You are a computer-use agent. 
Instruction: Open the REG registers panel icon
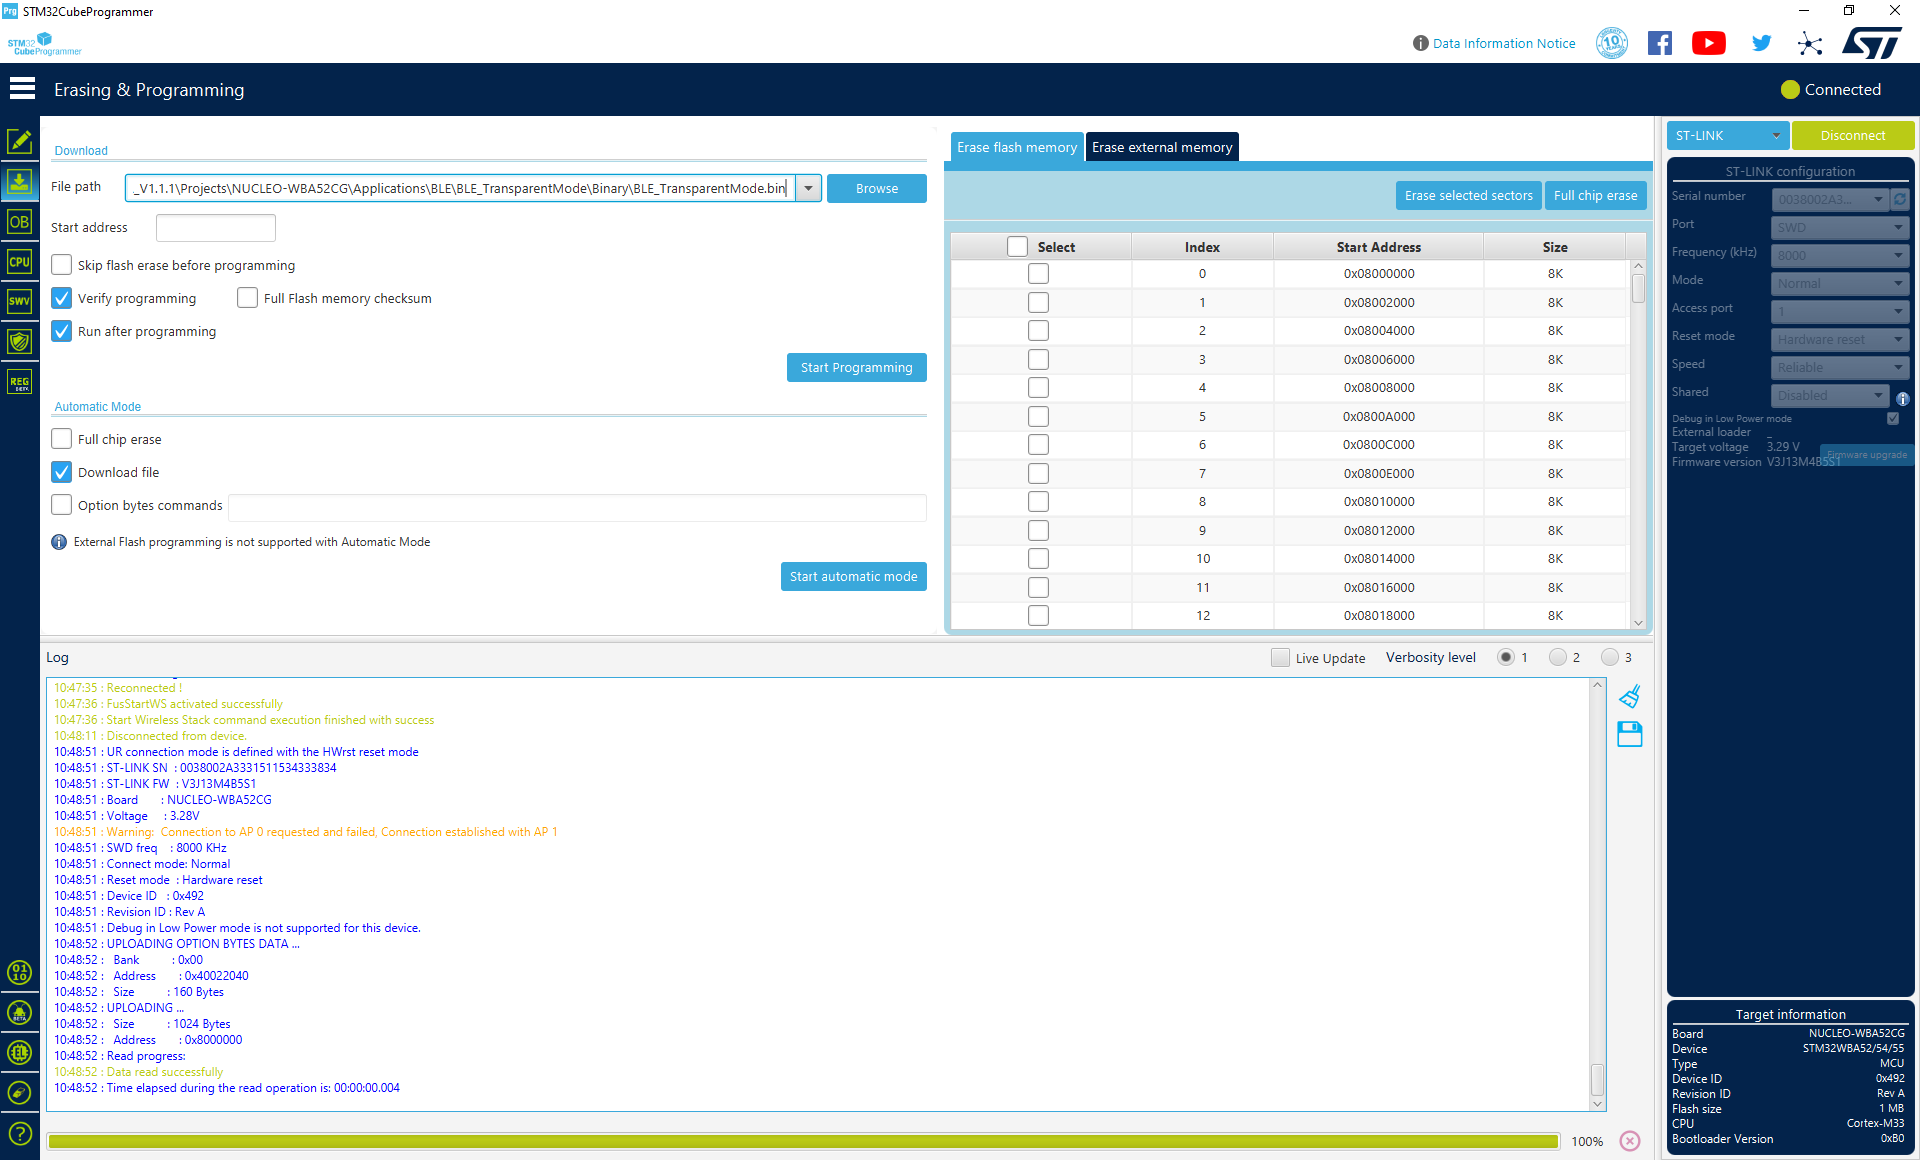19,382
